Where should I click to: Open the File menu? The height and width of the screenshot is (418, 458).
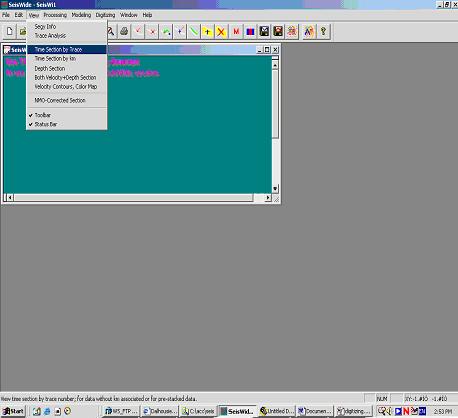click(x=6, y=15)
